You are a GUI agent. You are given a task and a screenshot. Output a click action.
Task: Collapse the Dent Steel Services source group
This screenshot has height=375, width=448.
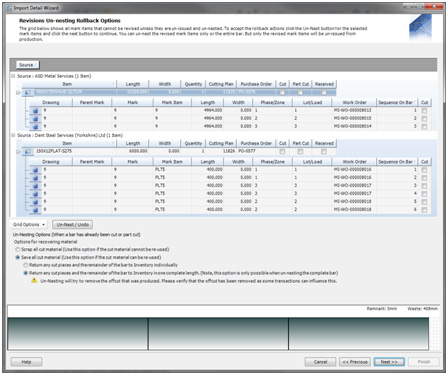pos(13,135)
